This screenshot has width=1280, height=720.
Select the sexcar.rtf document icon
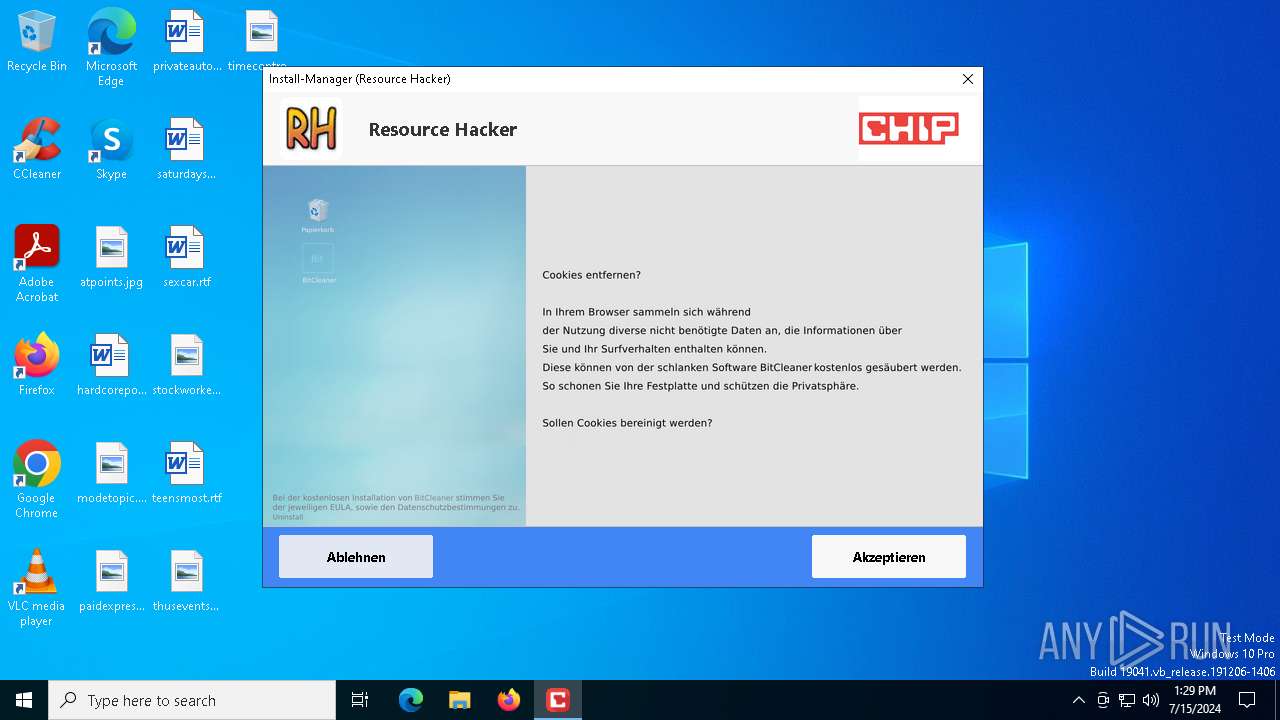pos(187,258)
